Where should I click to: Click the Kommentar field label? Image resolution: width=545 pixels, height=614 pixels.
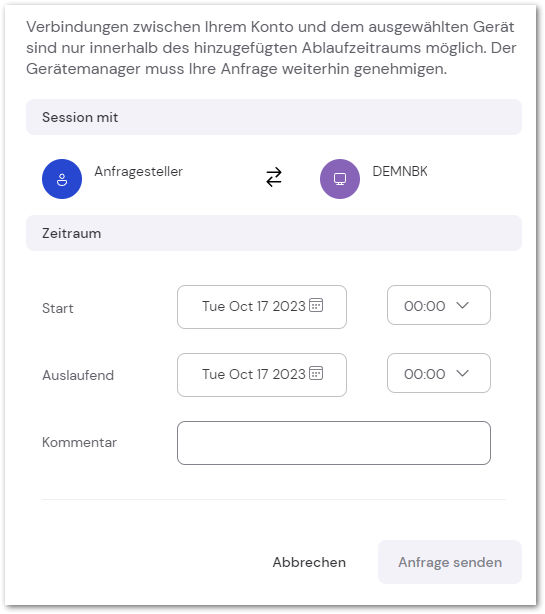(x=79, y=442)
